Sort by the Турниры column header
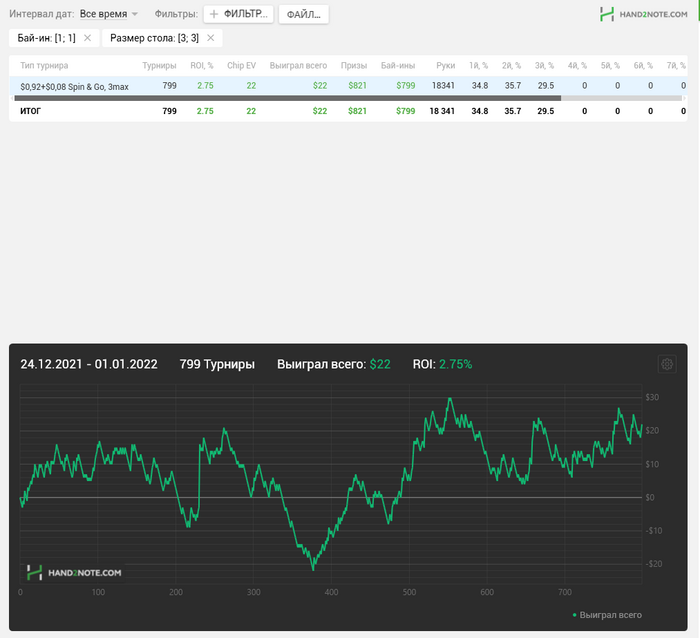This screenshot has width=700, height=638. coord(159,65)
